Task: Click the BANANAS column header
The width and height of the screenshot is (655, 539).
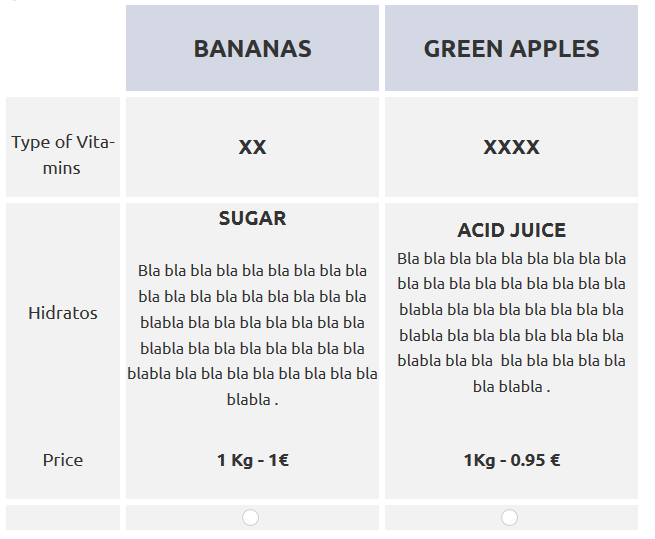Action: point(252,49)
